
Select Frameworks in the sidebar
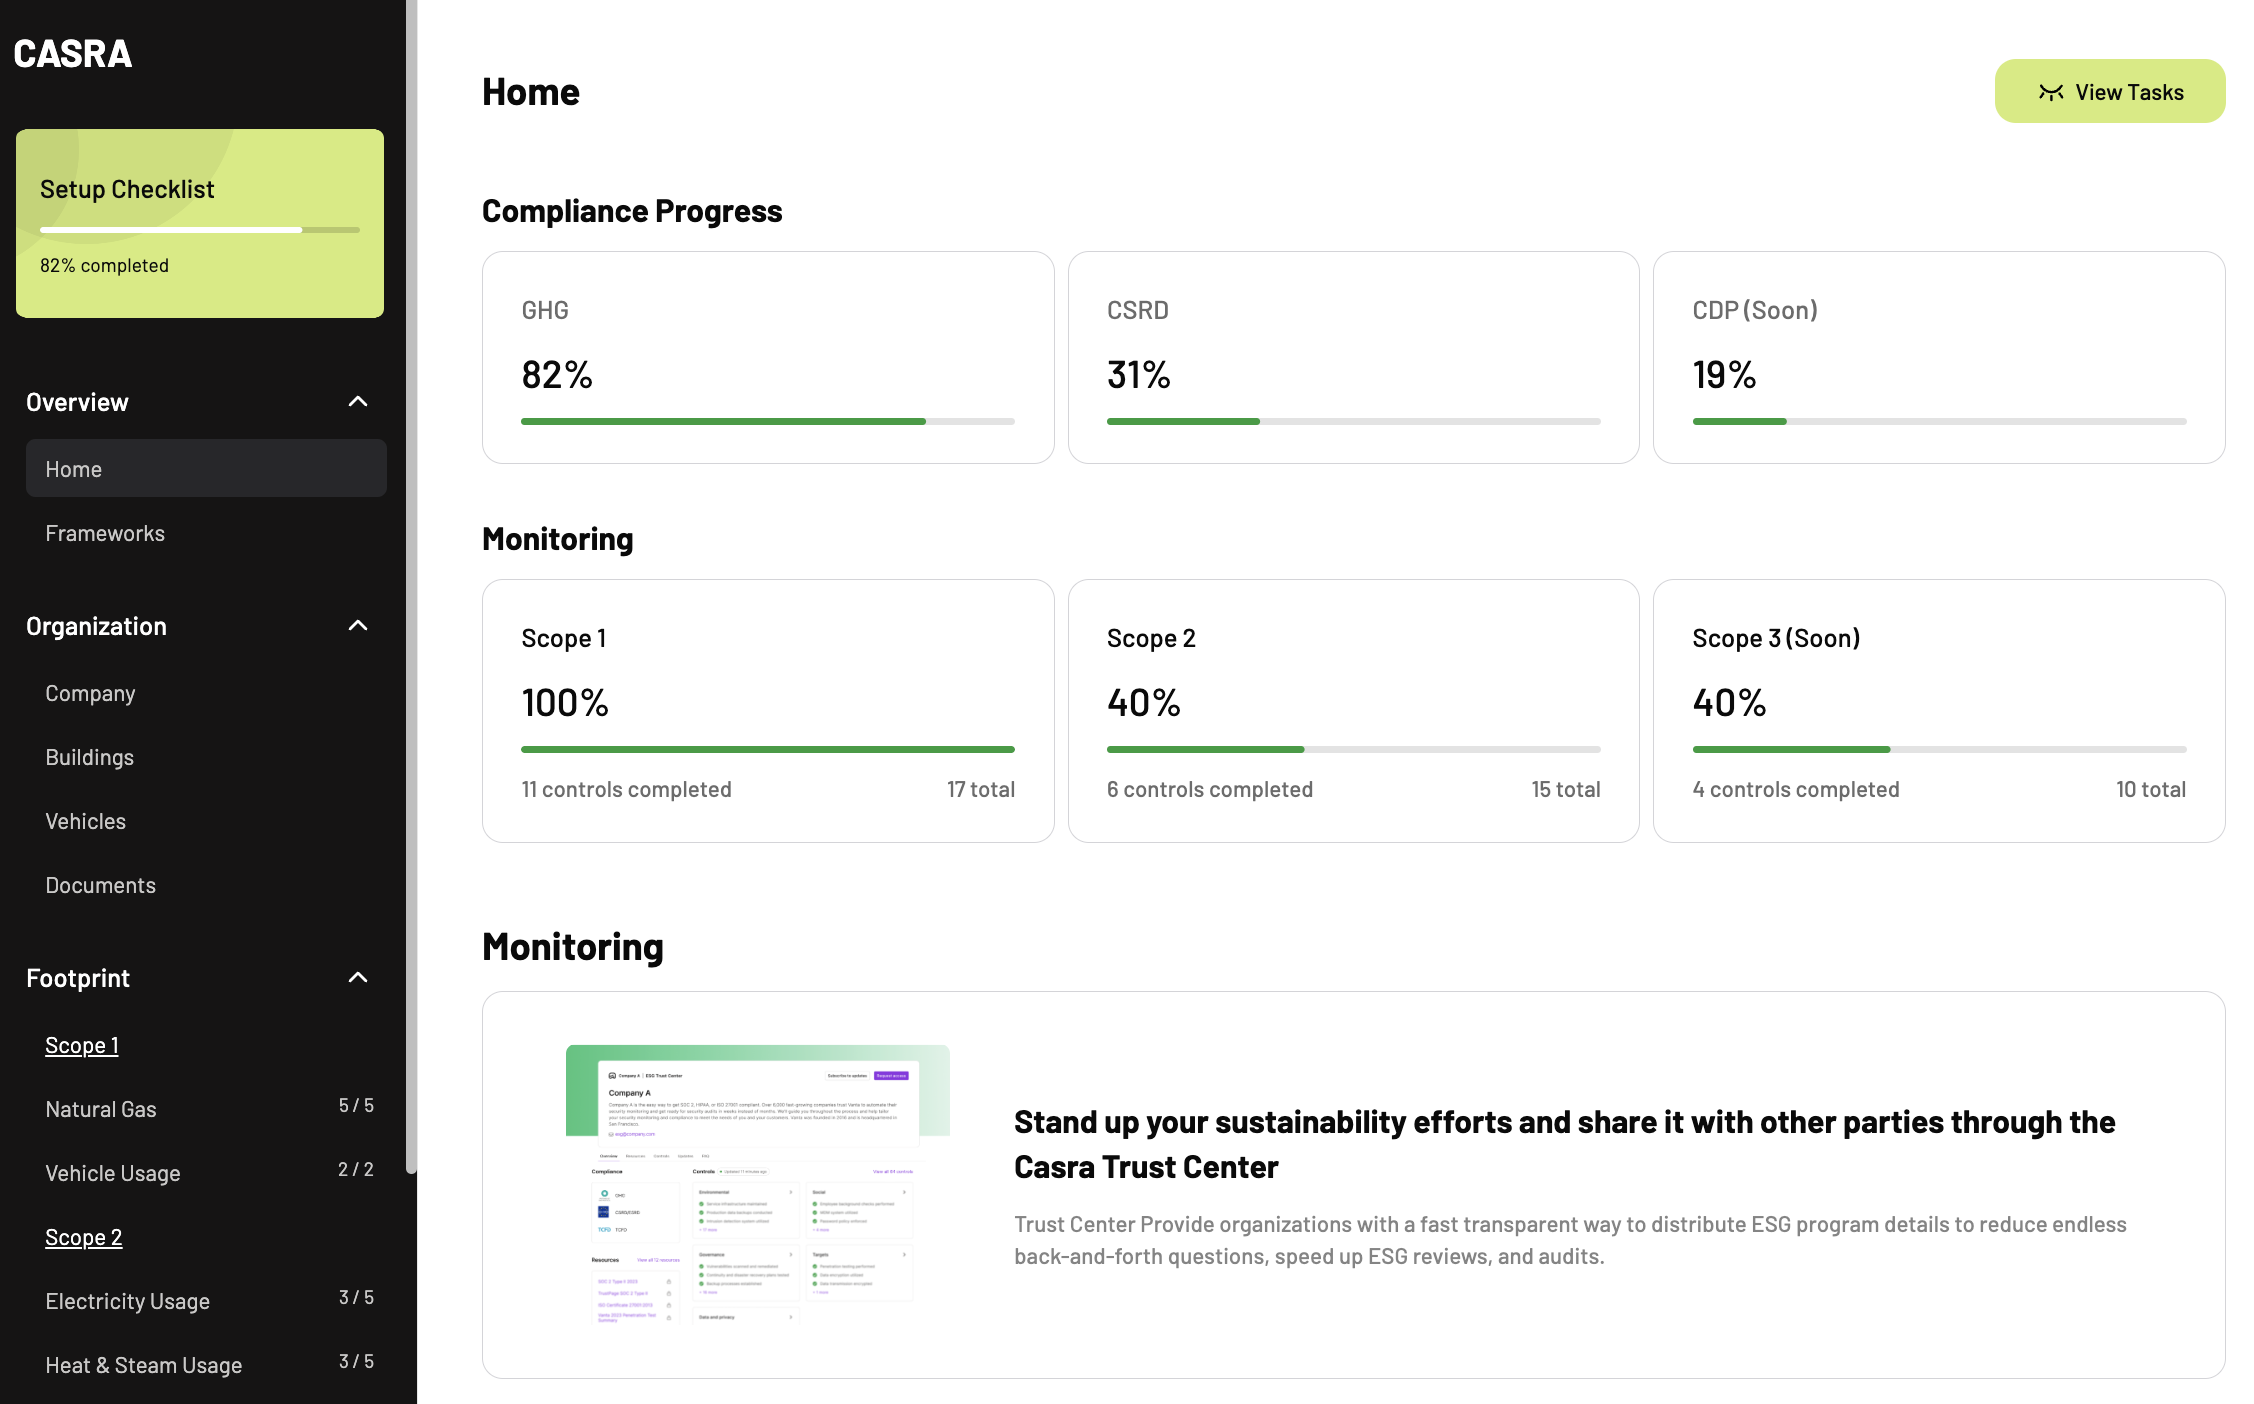click(105, 534)
